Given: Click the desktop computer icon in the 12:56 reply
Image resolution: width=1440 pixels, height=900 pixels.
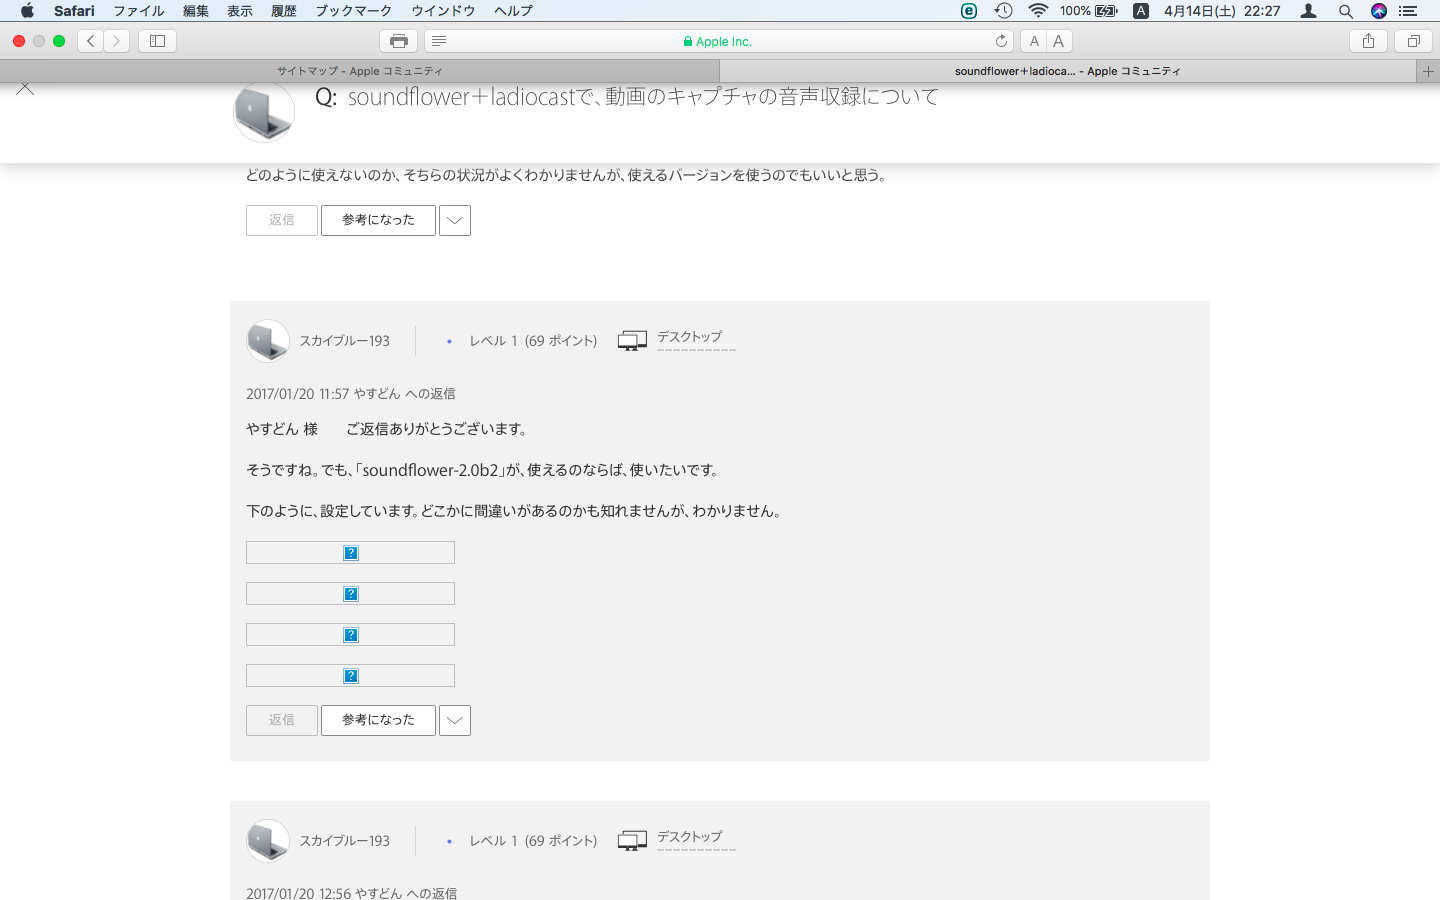Looking at the screenshot, I should pos(632,841).
